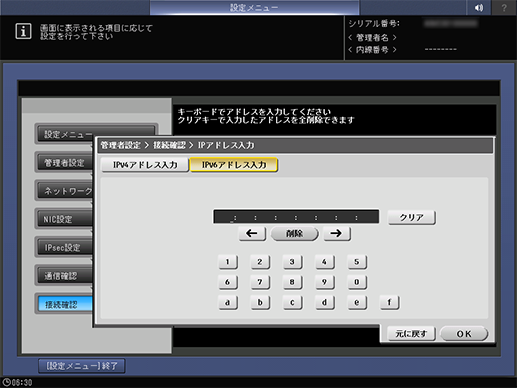517x388 pixels.
Task: Tap keypad digit 6
Action: click(228, 282)
